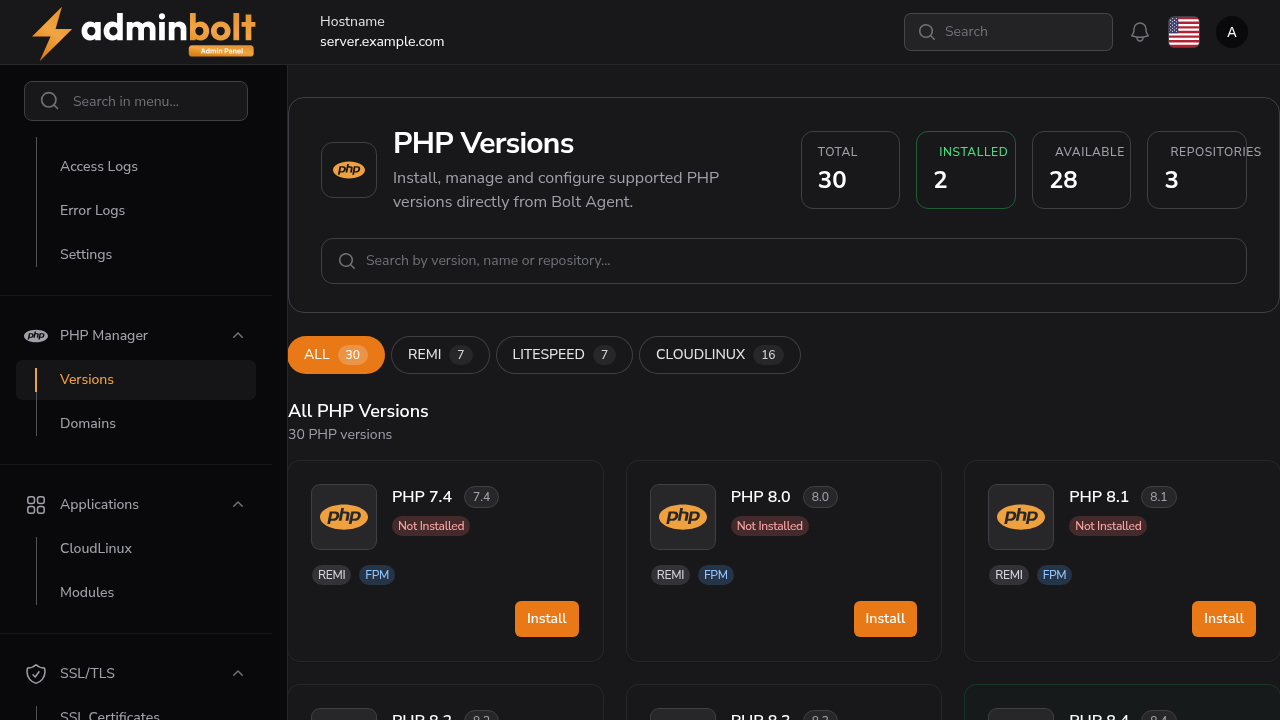The height and width of the screenshot is (720, 1280).
Task: Open CloudLinux under Applications
Action: (96, 549)
